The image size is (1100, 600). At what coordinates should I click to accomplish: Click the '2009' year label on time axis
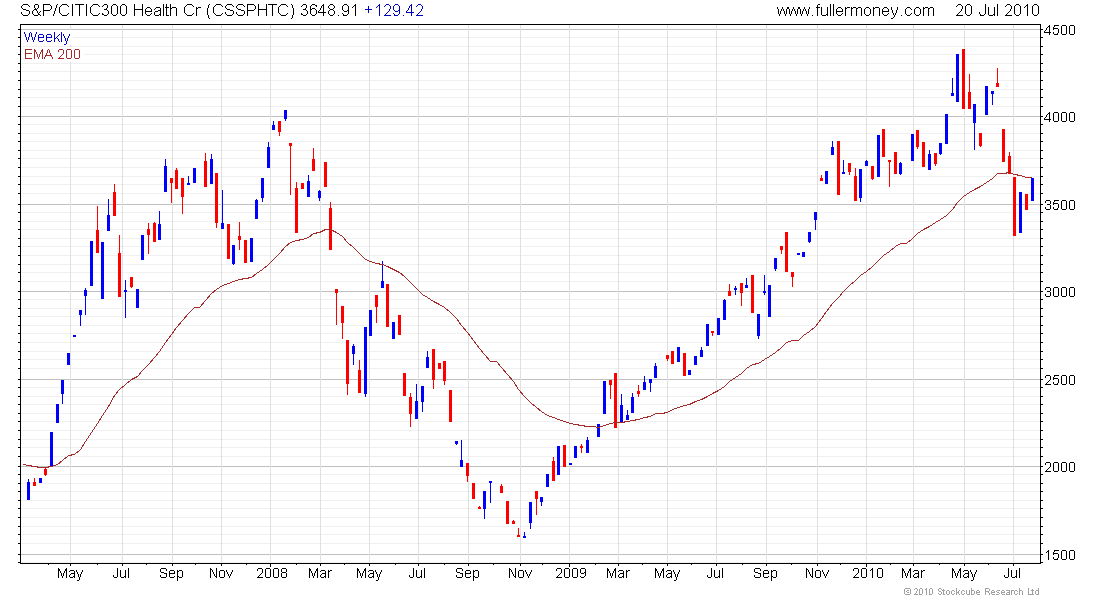[x=570, y=573]
